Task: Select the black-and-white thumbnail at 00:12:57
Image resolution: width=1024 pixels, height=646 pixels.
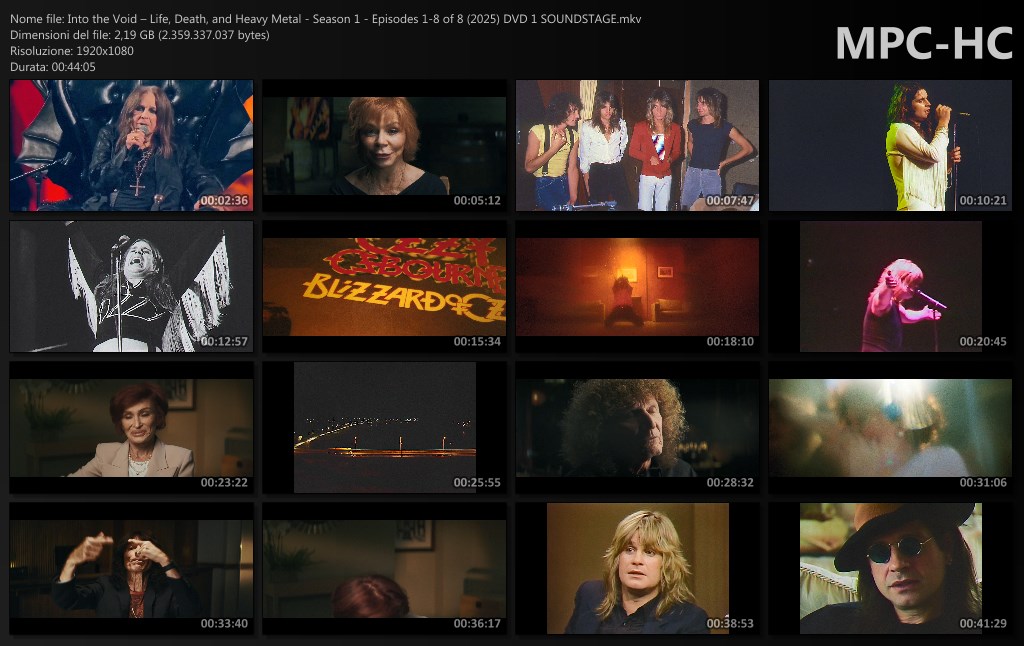Action: [131, 287]
